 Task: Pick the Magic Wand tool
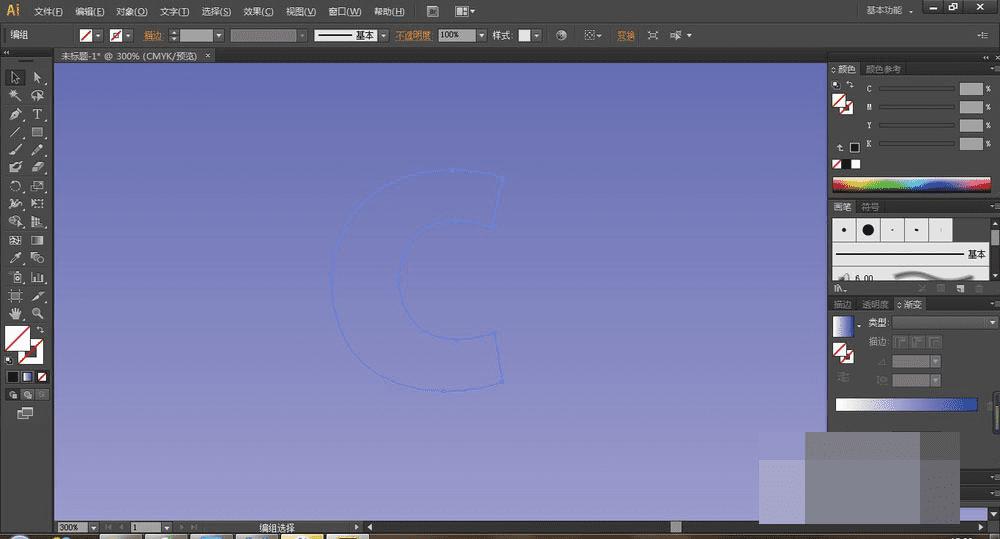pyautogui.click(x=15, y=96)
